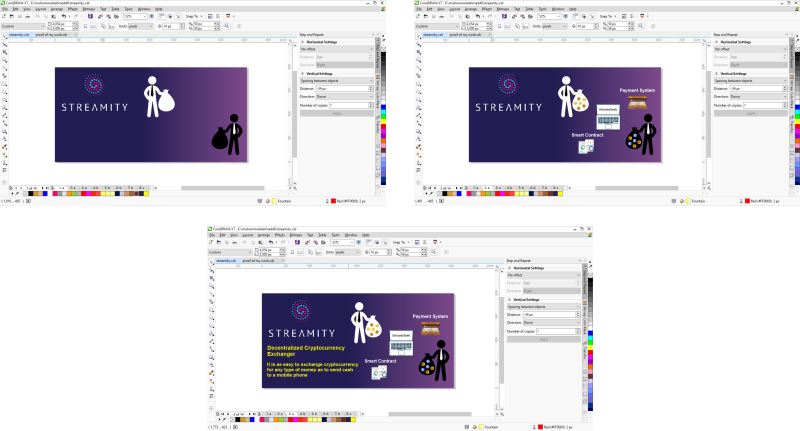Collapse Vertical Settings section in bottom window
Viewport: 800px width, 431px height.
coord(509,299)
